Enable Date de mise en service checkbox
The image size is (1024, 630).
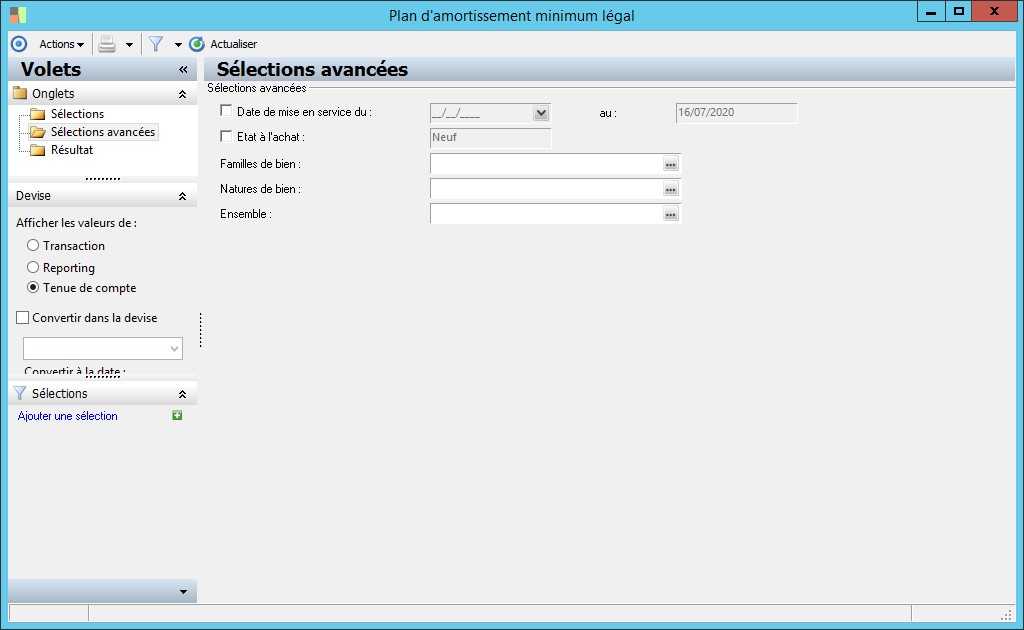226,111
